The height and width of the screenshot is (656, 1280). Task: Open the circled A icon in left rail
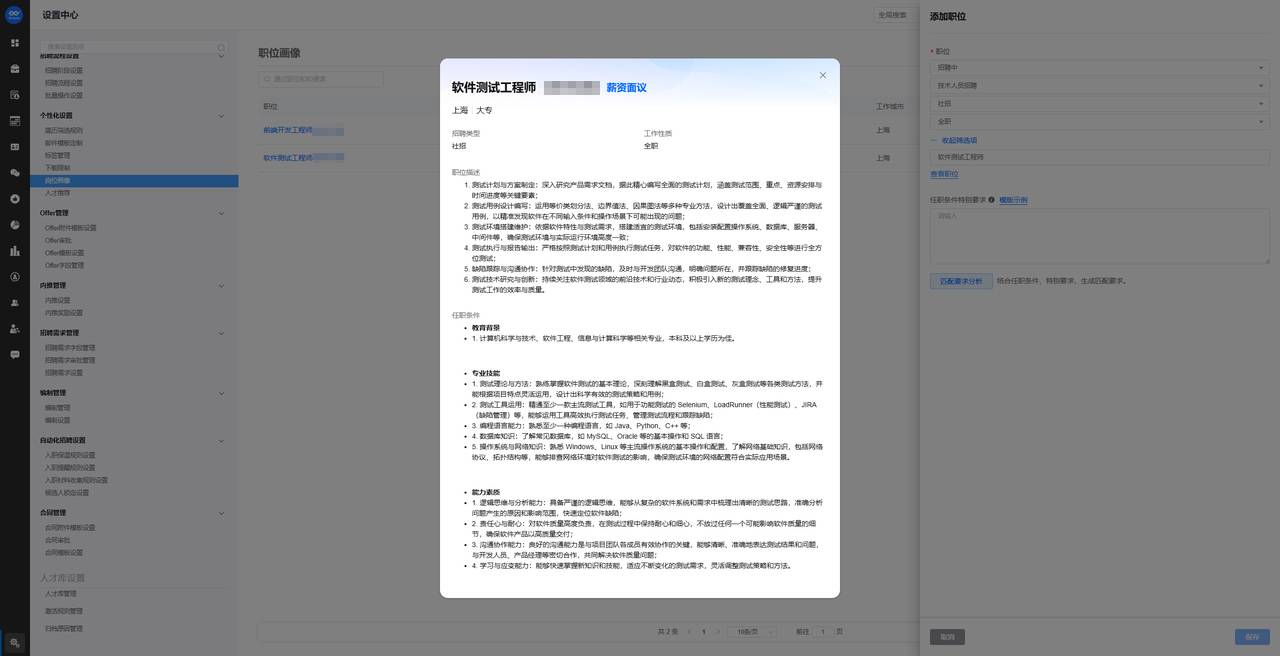coord(15,277)
